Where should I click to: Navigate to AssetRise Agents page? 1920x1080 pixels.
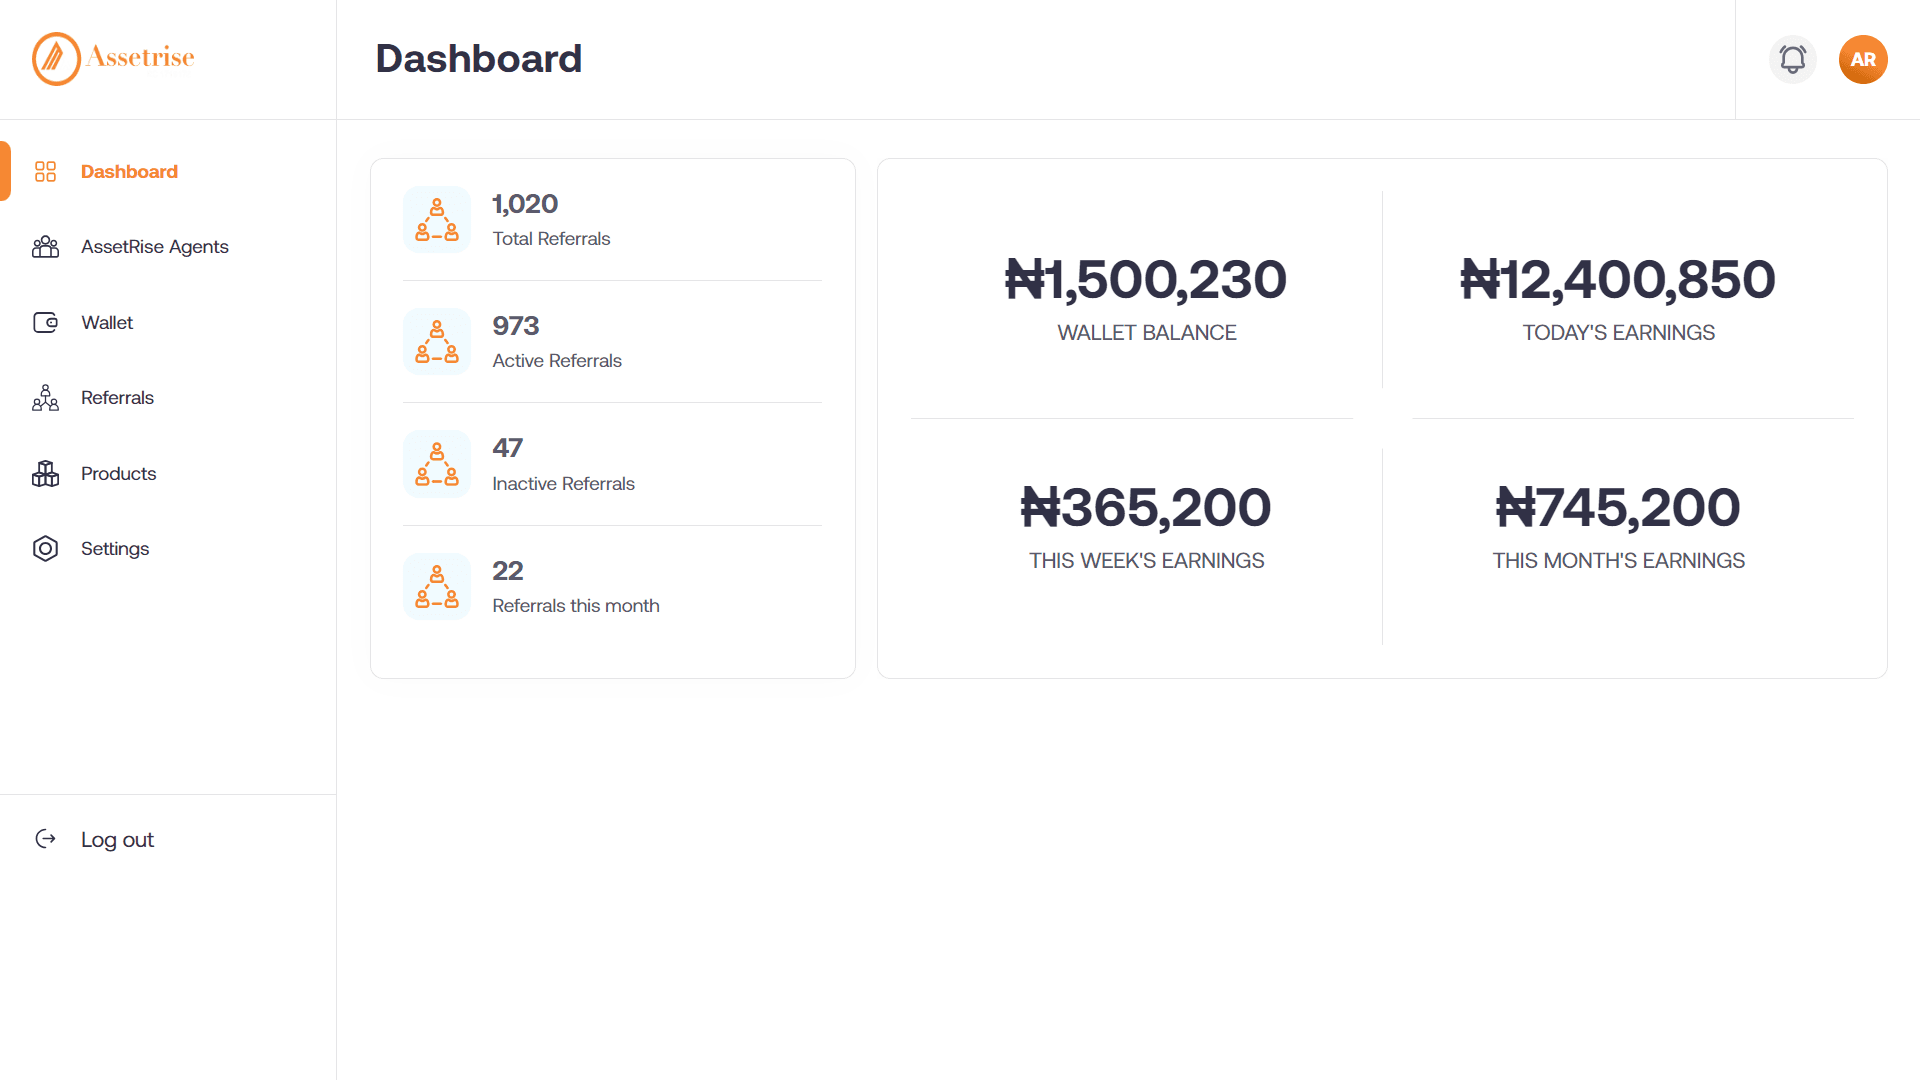click(154, 247)
